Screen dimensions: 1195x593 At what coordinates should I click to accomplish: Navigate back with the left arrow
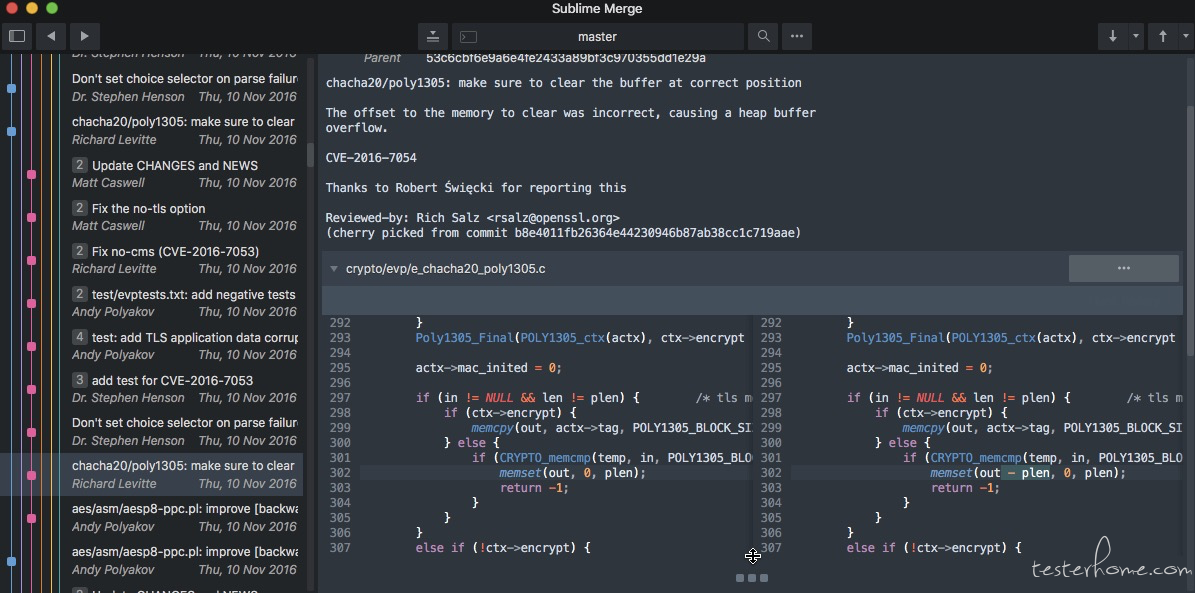coord(51,36)
